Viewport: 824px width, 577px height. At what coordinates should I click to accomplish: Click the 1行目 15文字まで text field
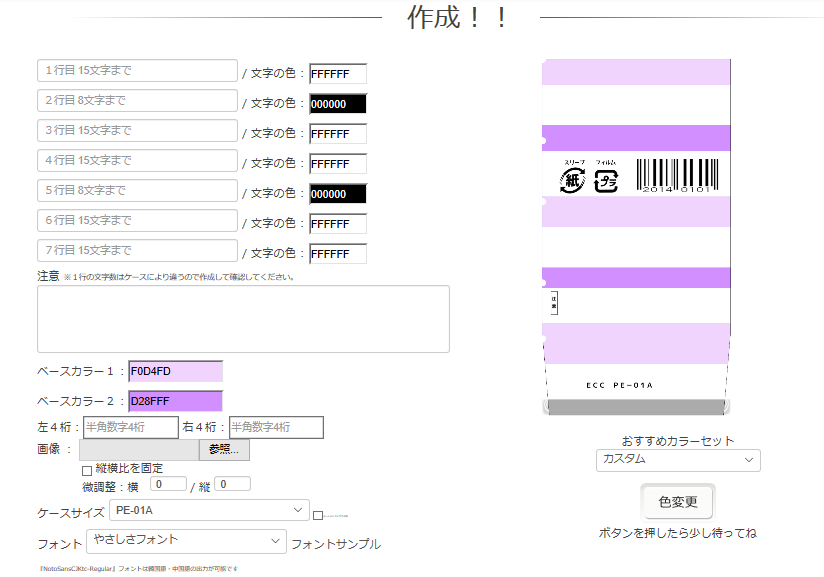point(137,70)
